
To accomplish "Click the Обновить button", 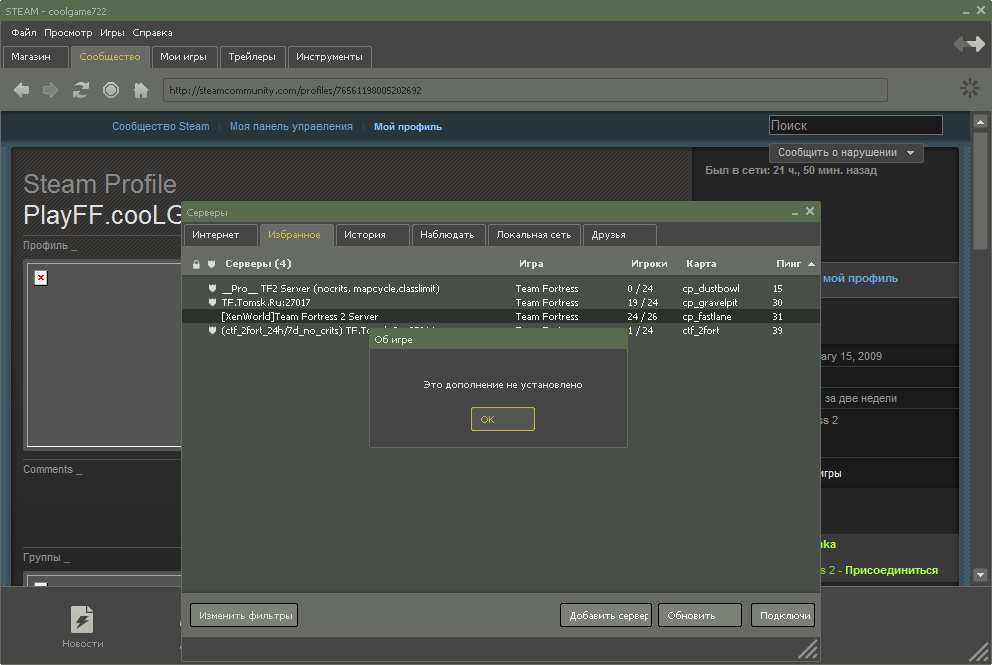I will point(700,615).
